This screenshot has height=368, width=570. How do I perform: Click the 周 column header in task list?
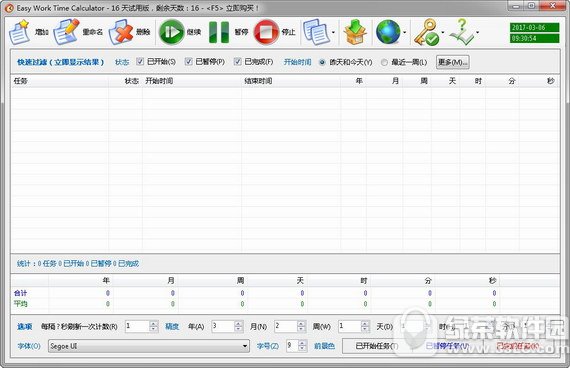417,81
